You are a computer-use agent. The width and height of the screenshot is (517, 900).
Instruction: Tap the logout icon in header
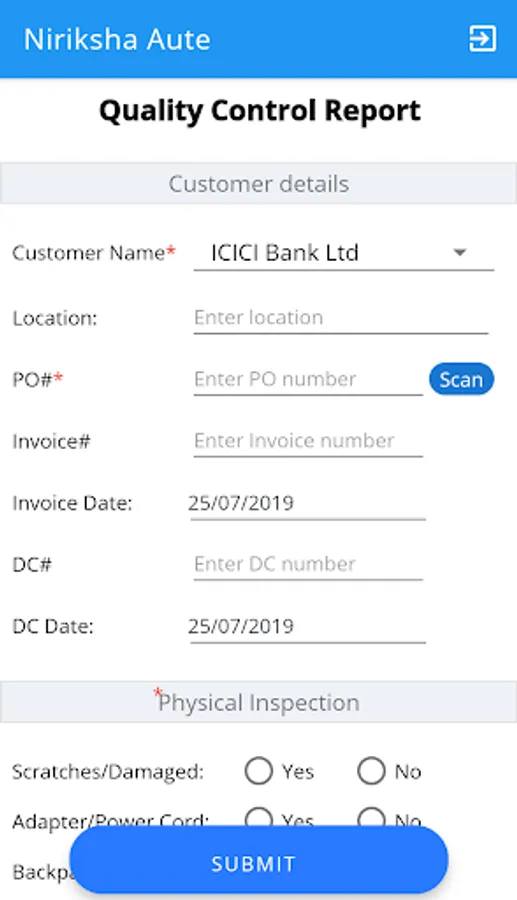point(482,39)
